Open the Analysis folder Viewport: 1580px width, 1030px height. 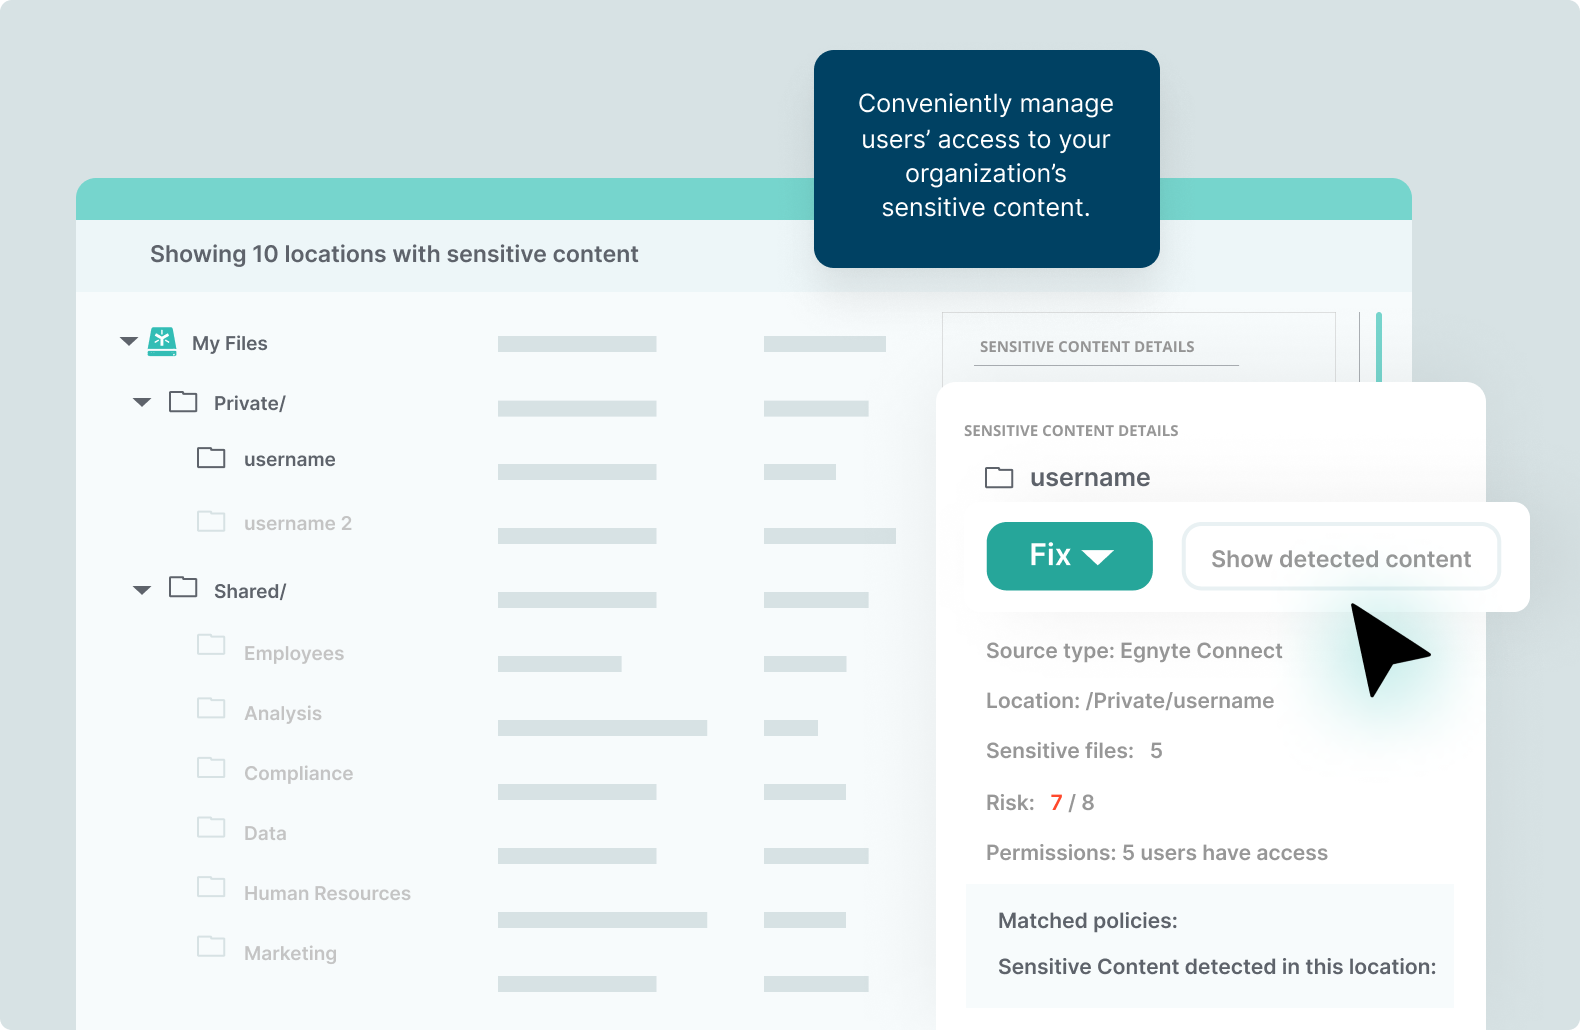[x=282, y=713]
